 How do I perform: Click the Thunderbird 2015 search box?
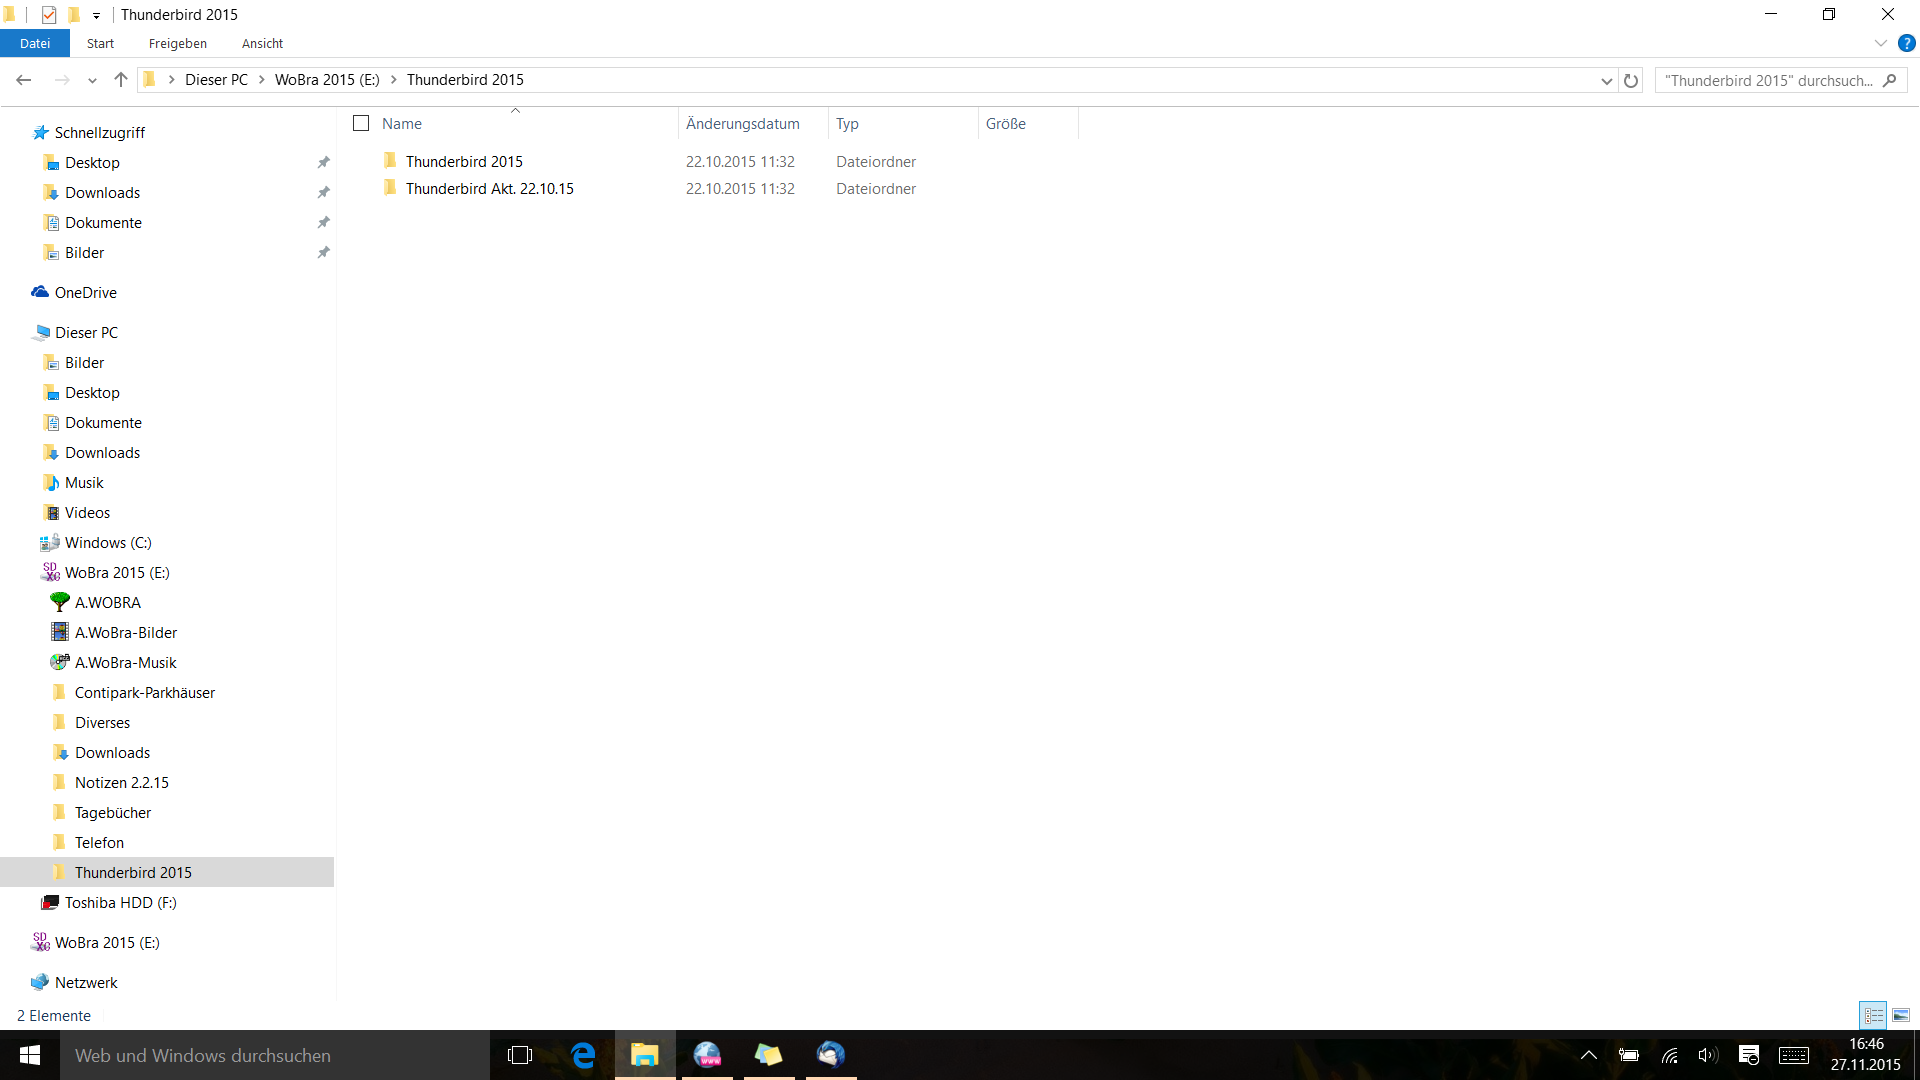[1768, 81]
